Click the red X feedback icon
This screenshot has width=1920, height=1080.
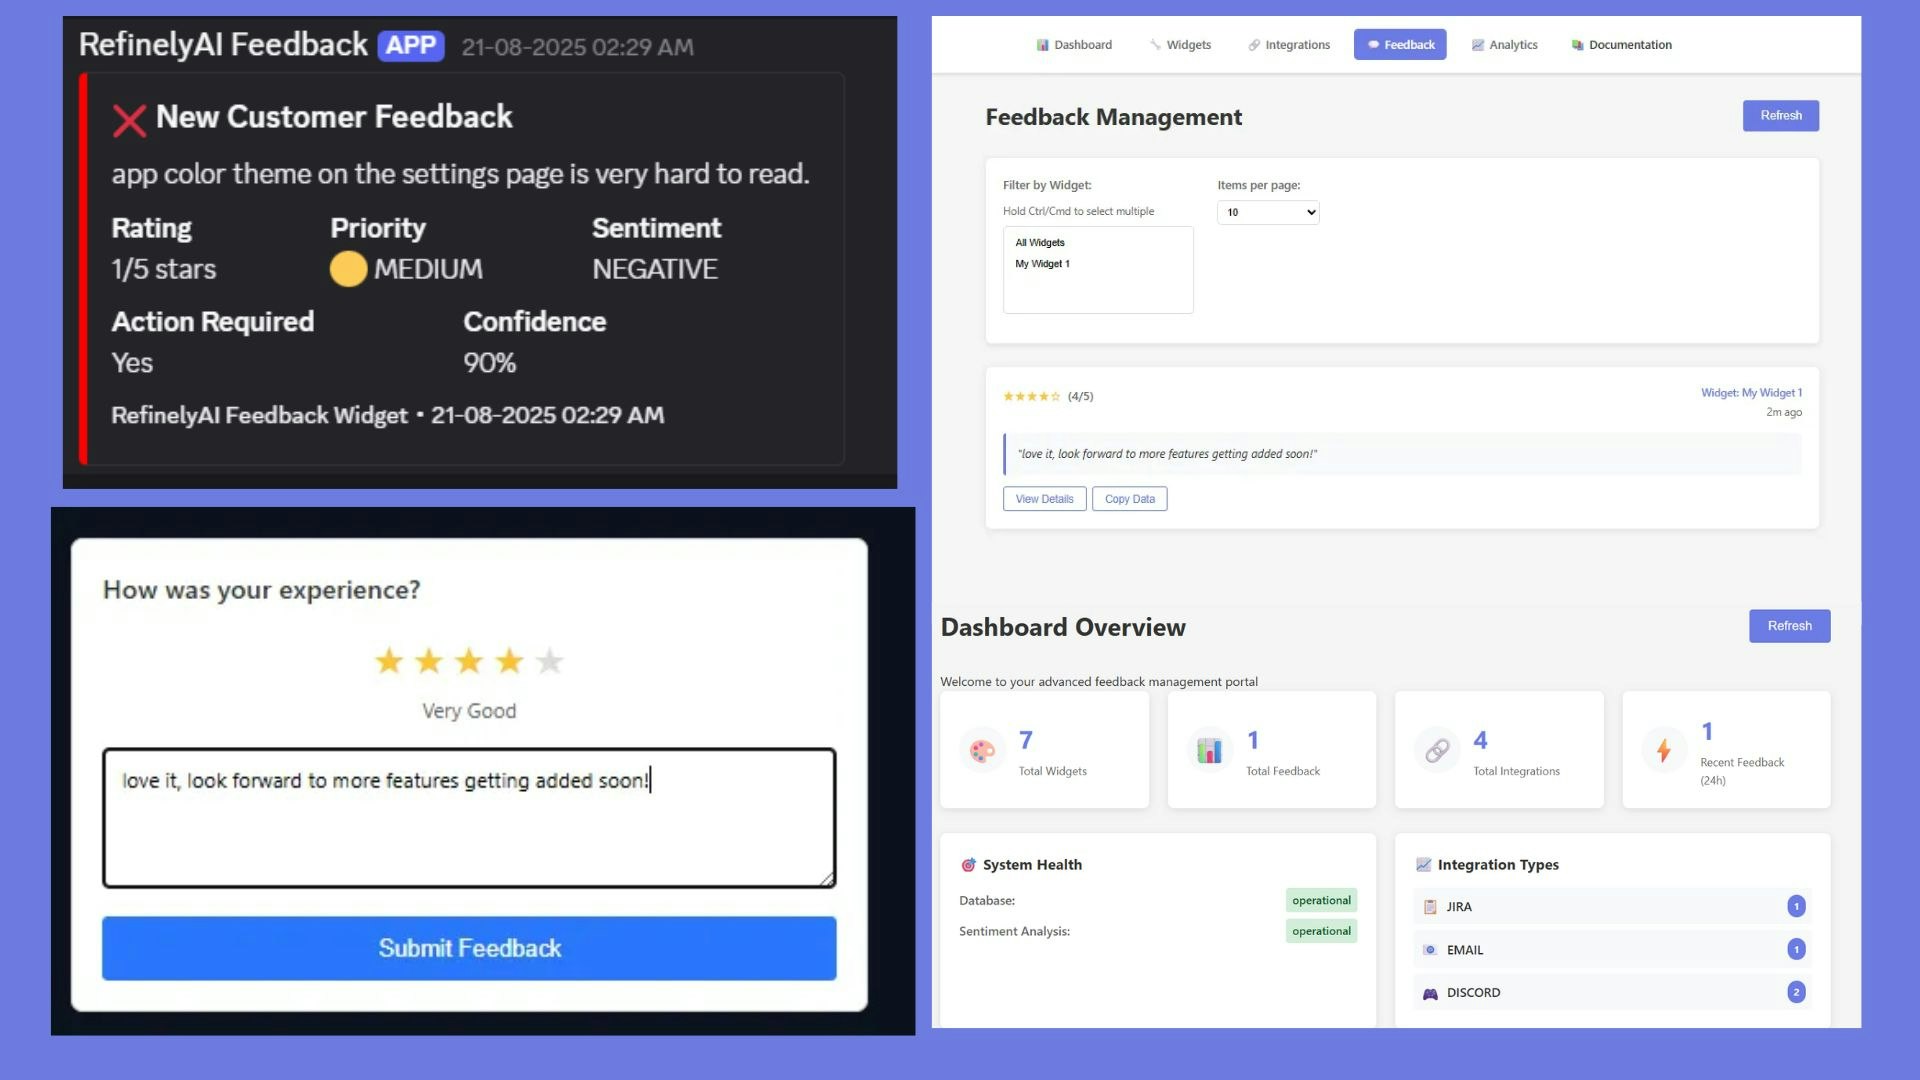coord(130,120)
